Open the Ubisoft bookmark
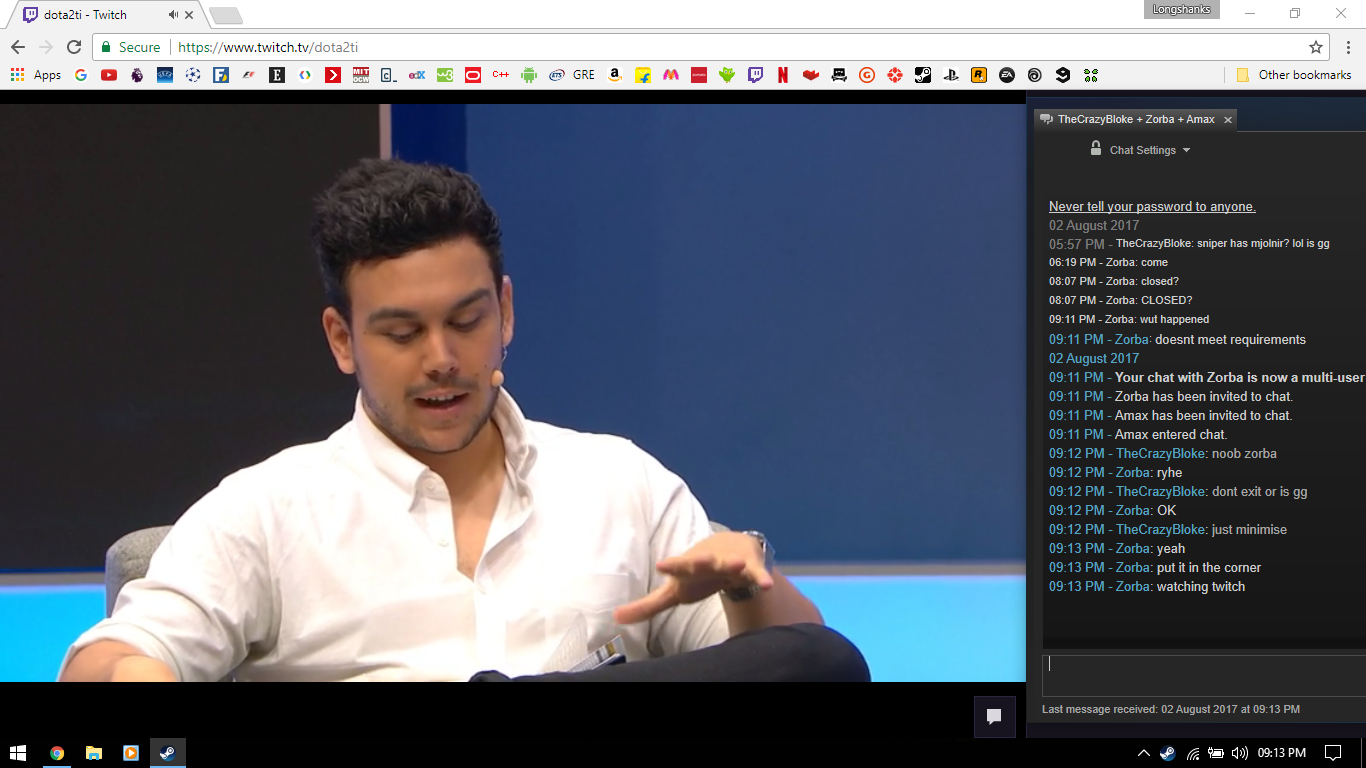Viewport: 1366px width, 768px height. [x=1035, y=75]
